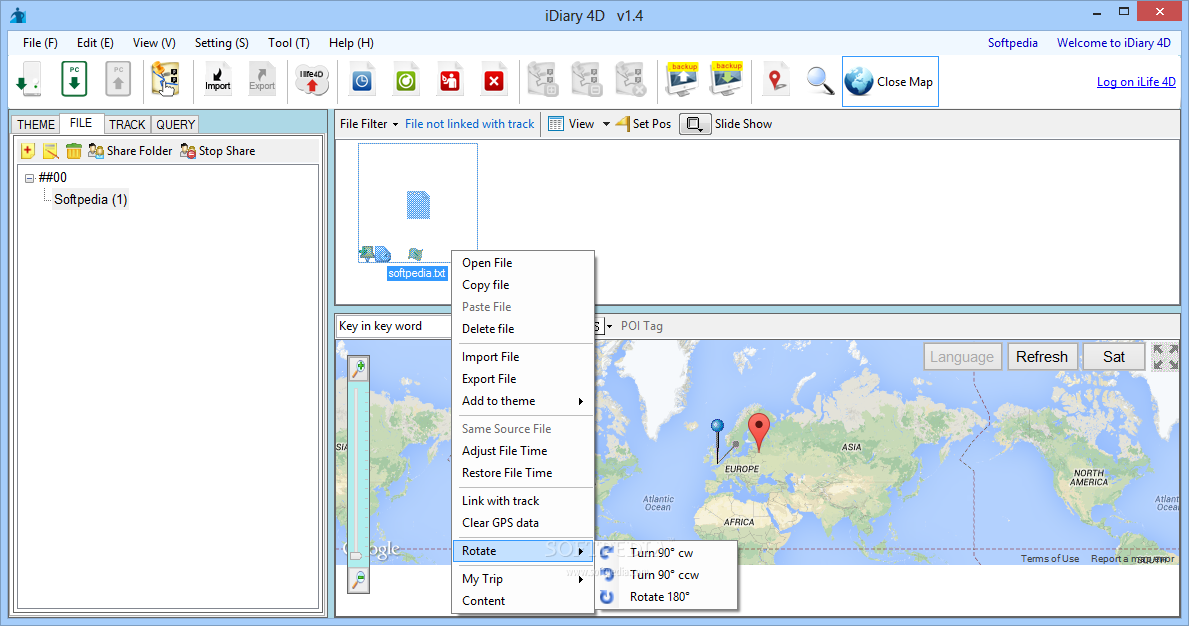Open the Setting (S) menu
This screenshot has width=1189, height=626.
tap(221, 43)
